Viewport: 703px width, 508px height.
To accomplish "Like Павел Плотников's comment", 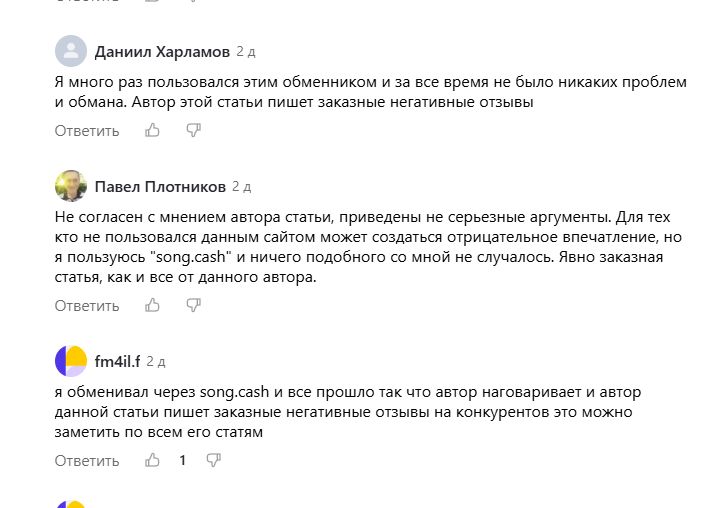I will (x=153, y=305).
